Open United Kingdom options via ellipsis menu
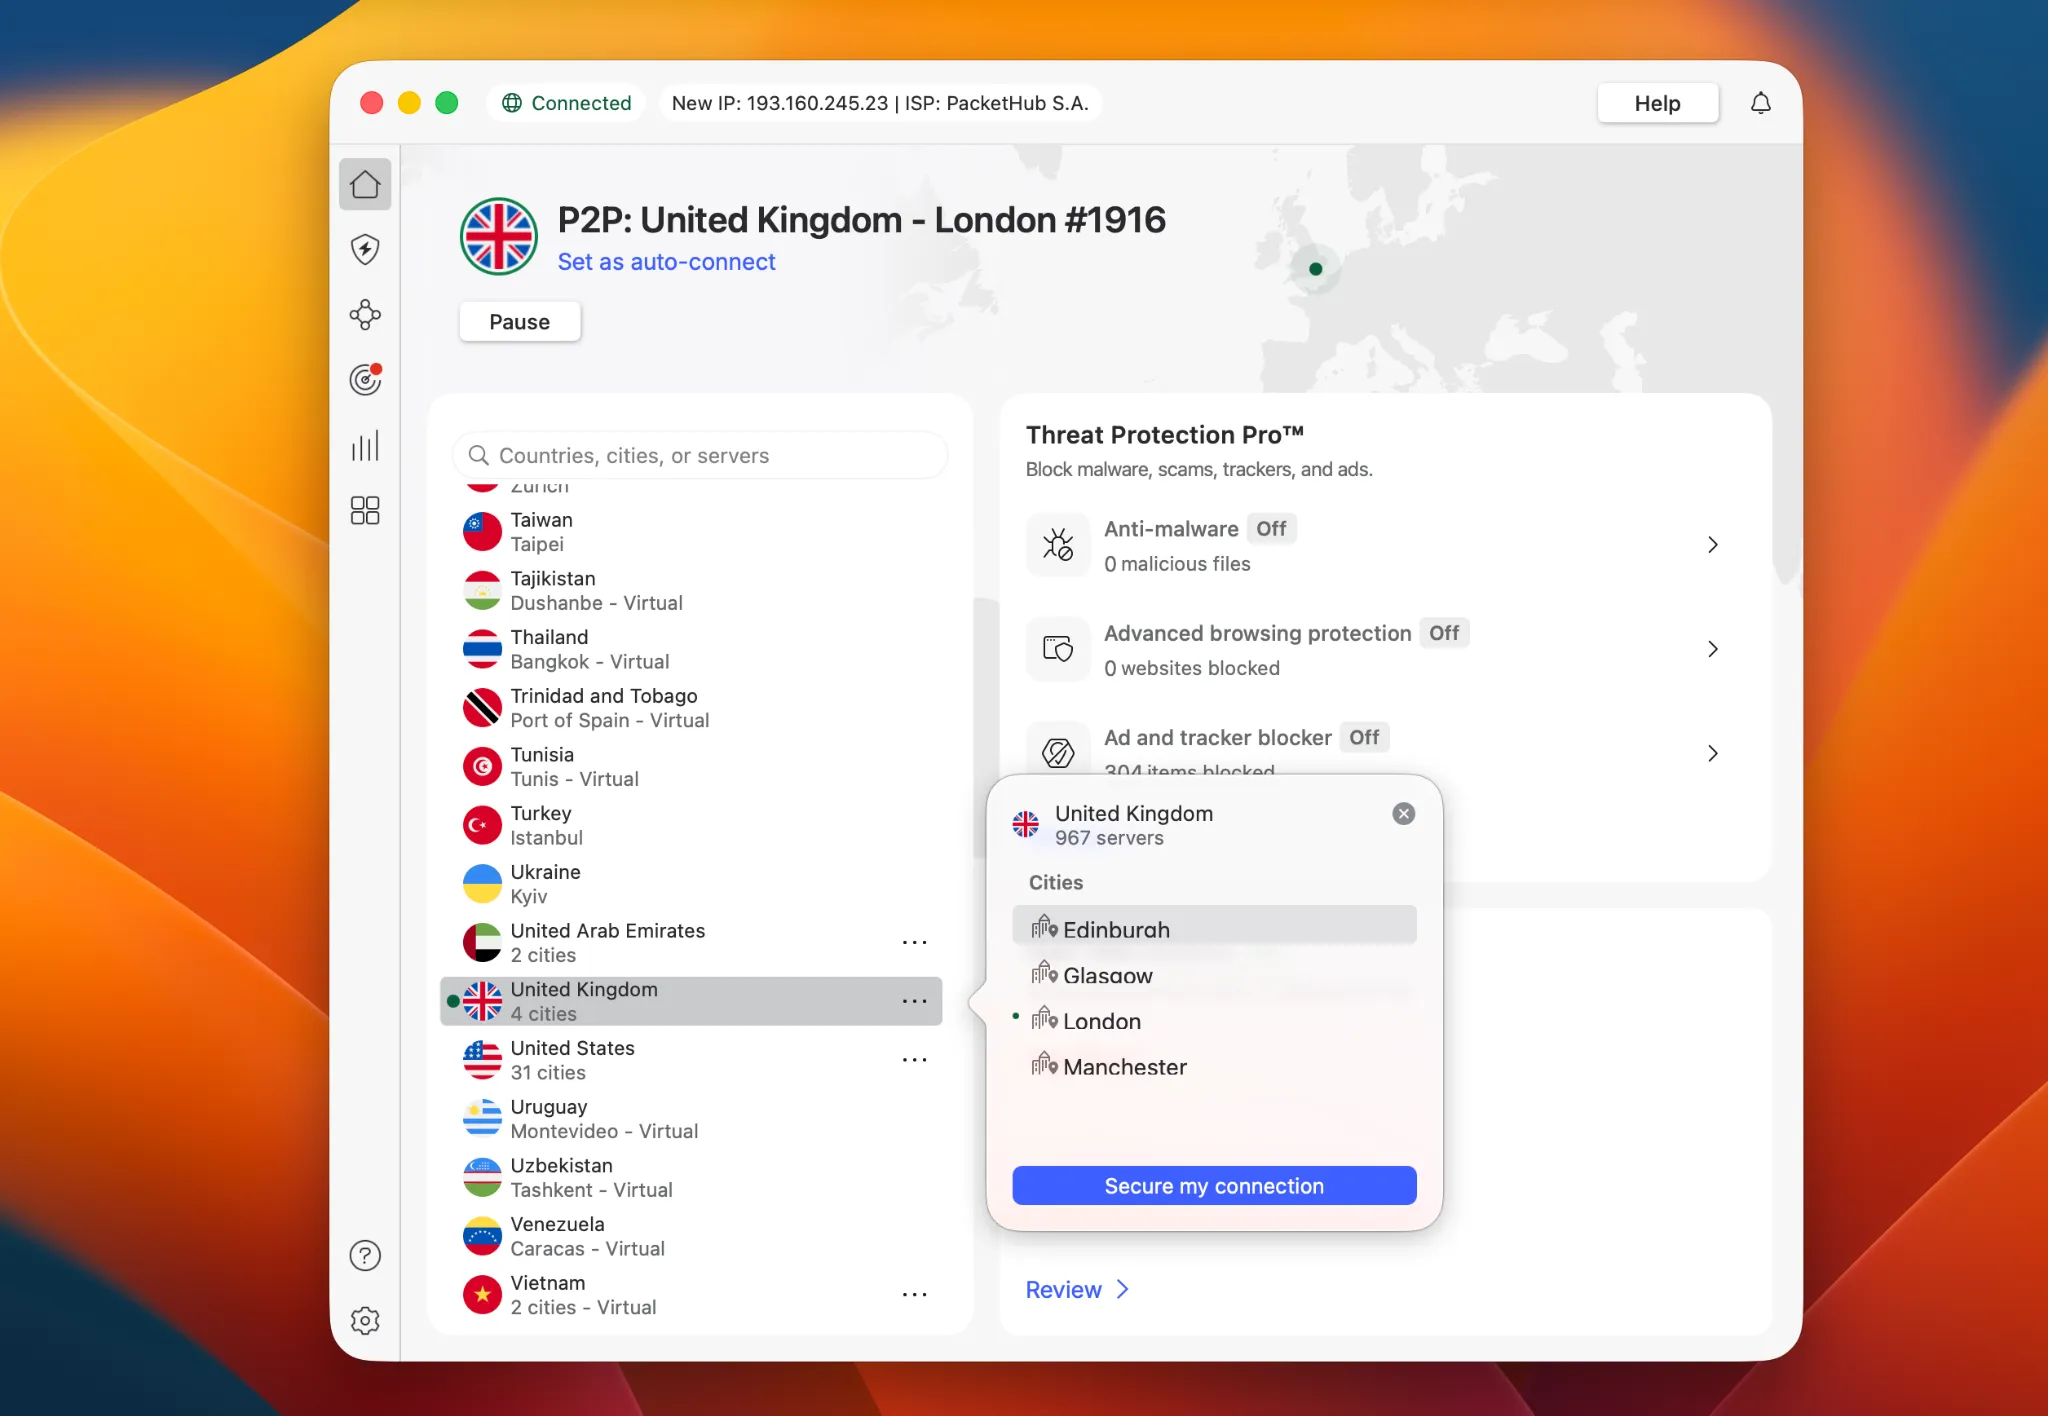Screen dimensions: 2048x1416 [915, 1000]
